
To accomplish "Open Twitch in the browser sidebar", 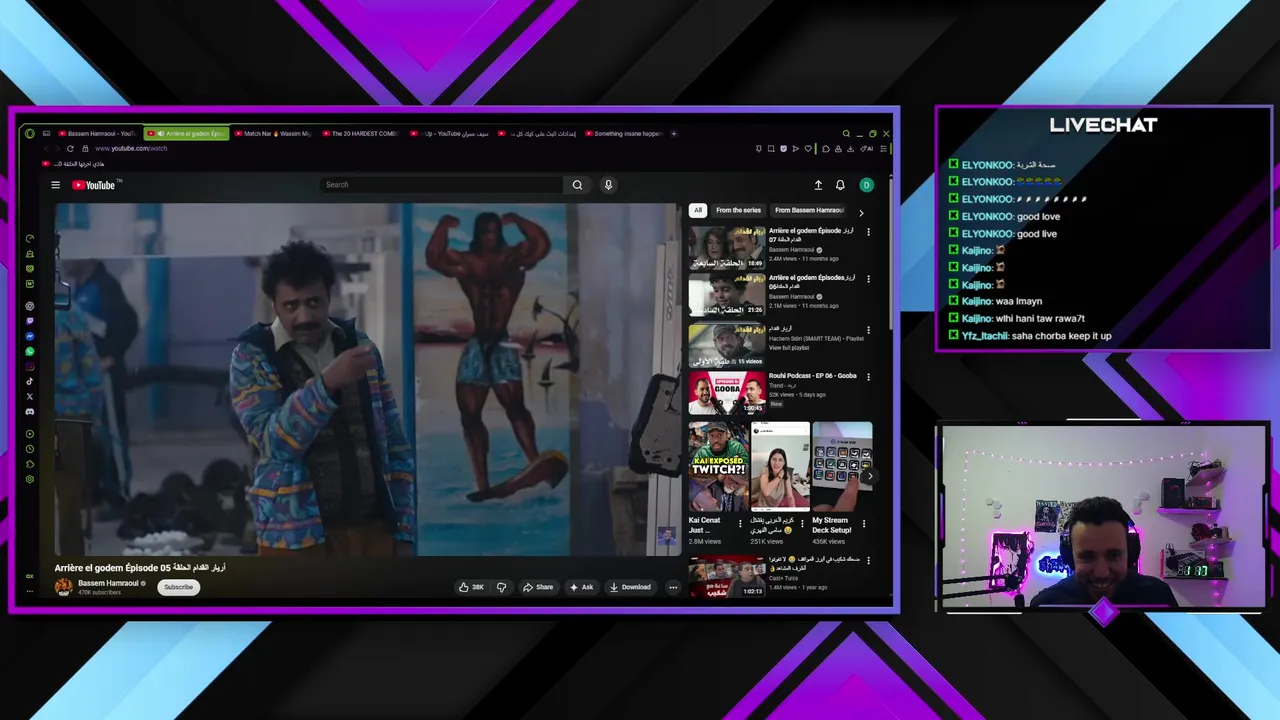I will tap(30, 321).
